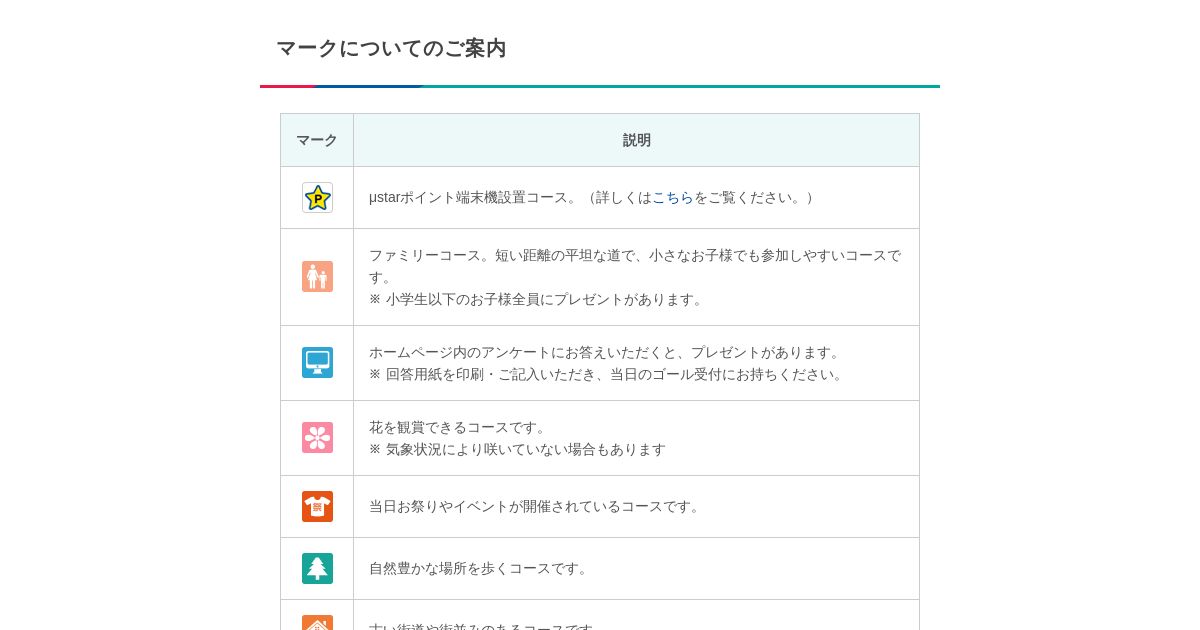Click the note about 気象状況 and blooming
Screen dimensions: 1200x630
[x=517, y=449]
